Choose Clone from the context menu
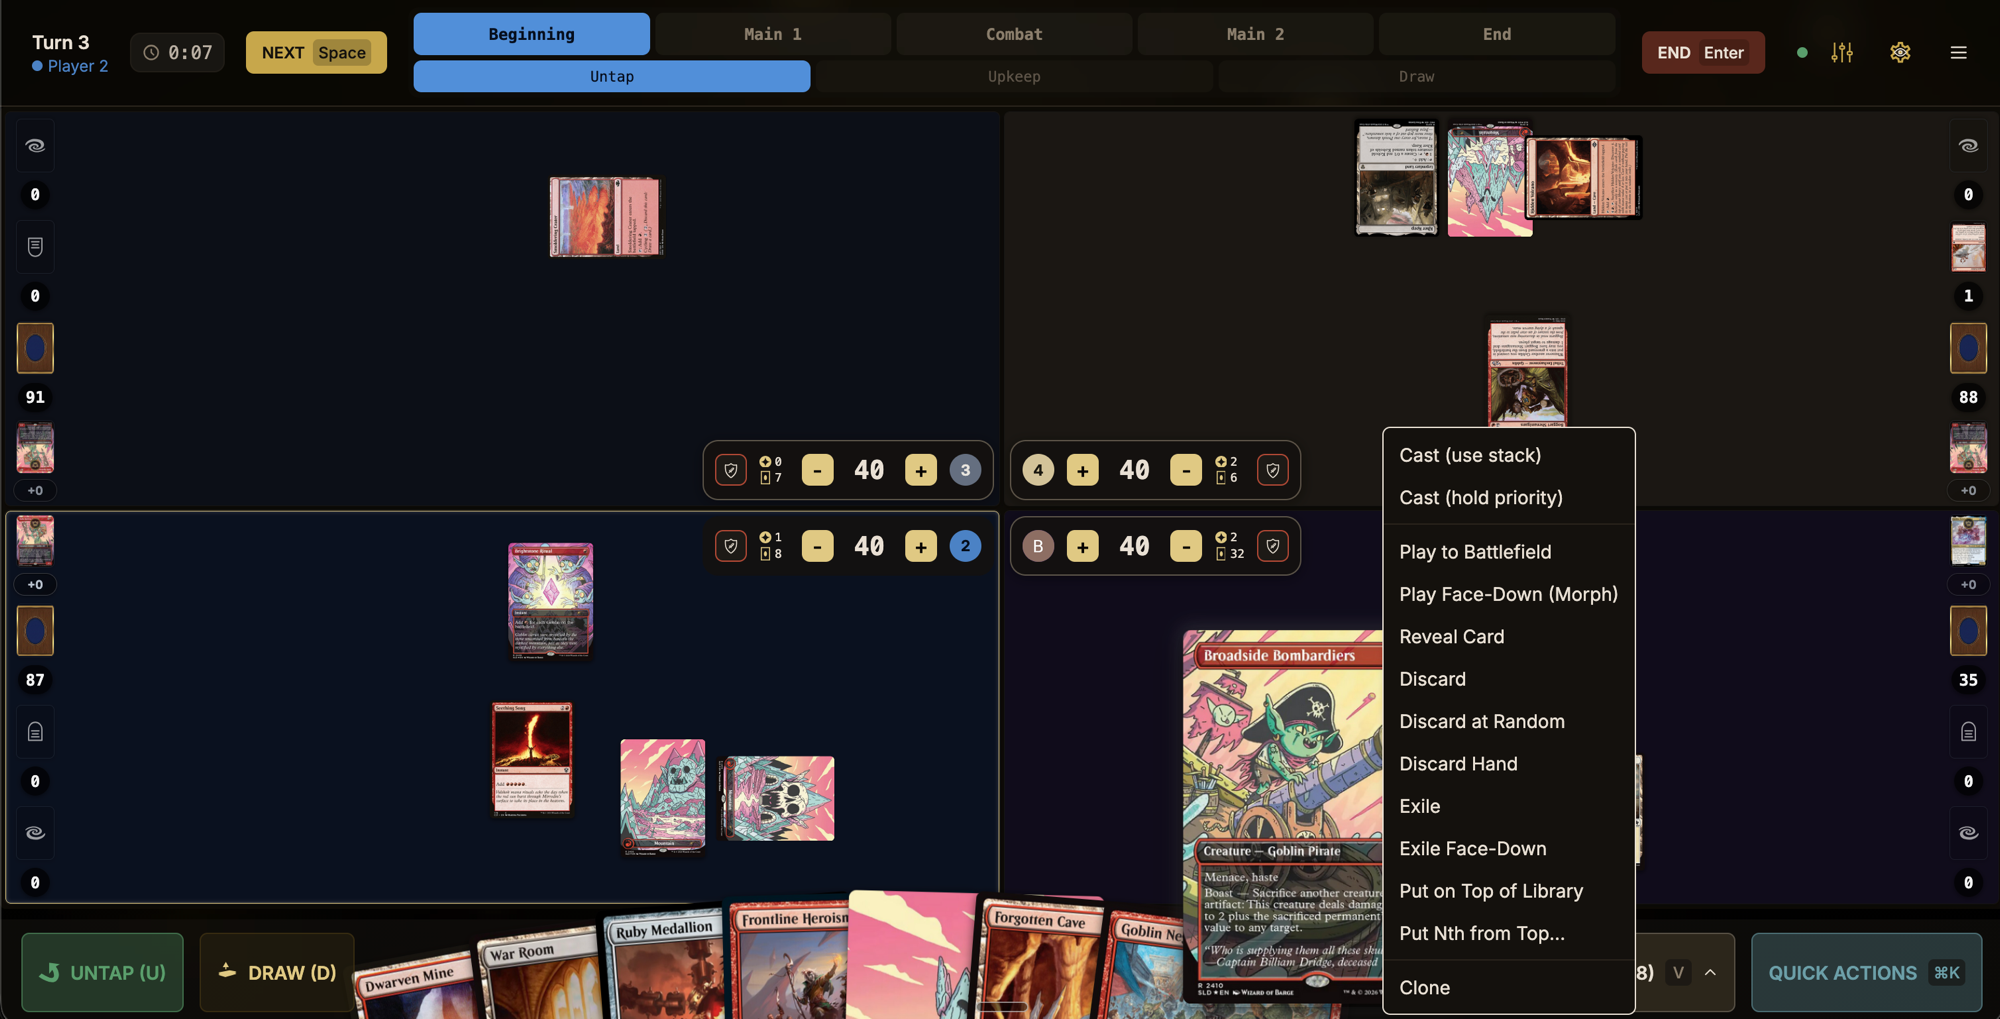 1509,987
